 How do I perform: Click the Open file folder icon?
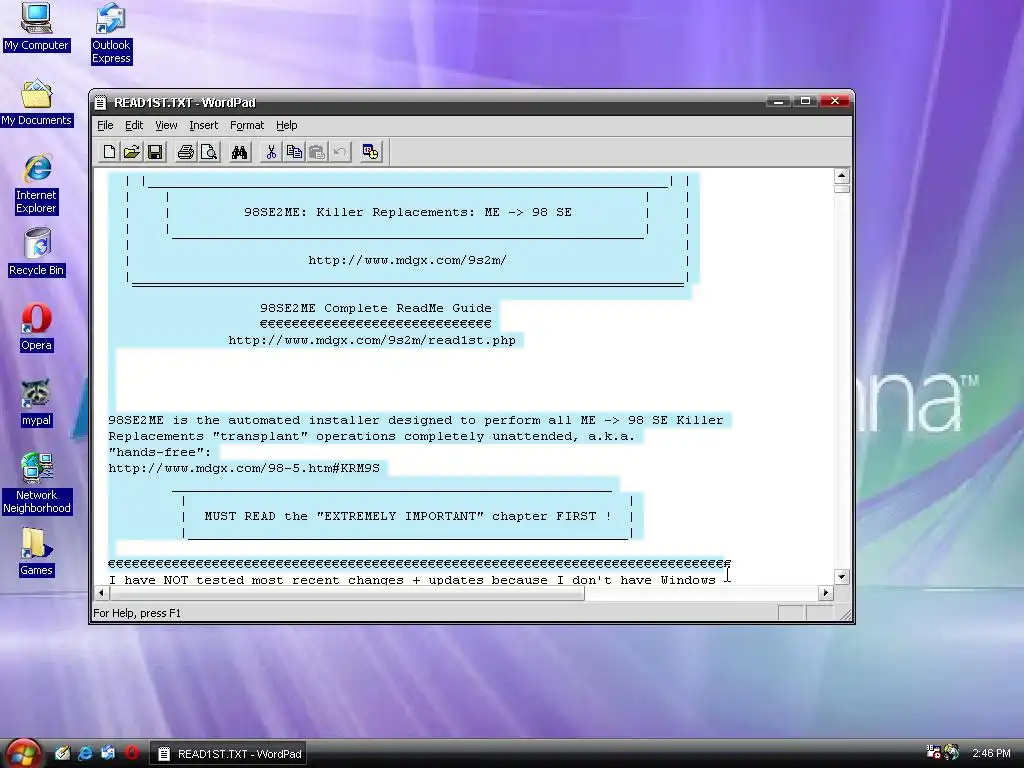pyautogui.click(x=132, y=152)
